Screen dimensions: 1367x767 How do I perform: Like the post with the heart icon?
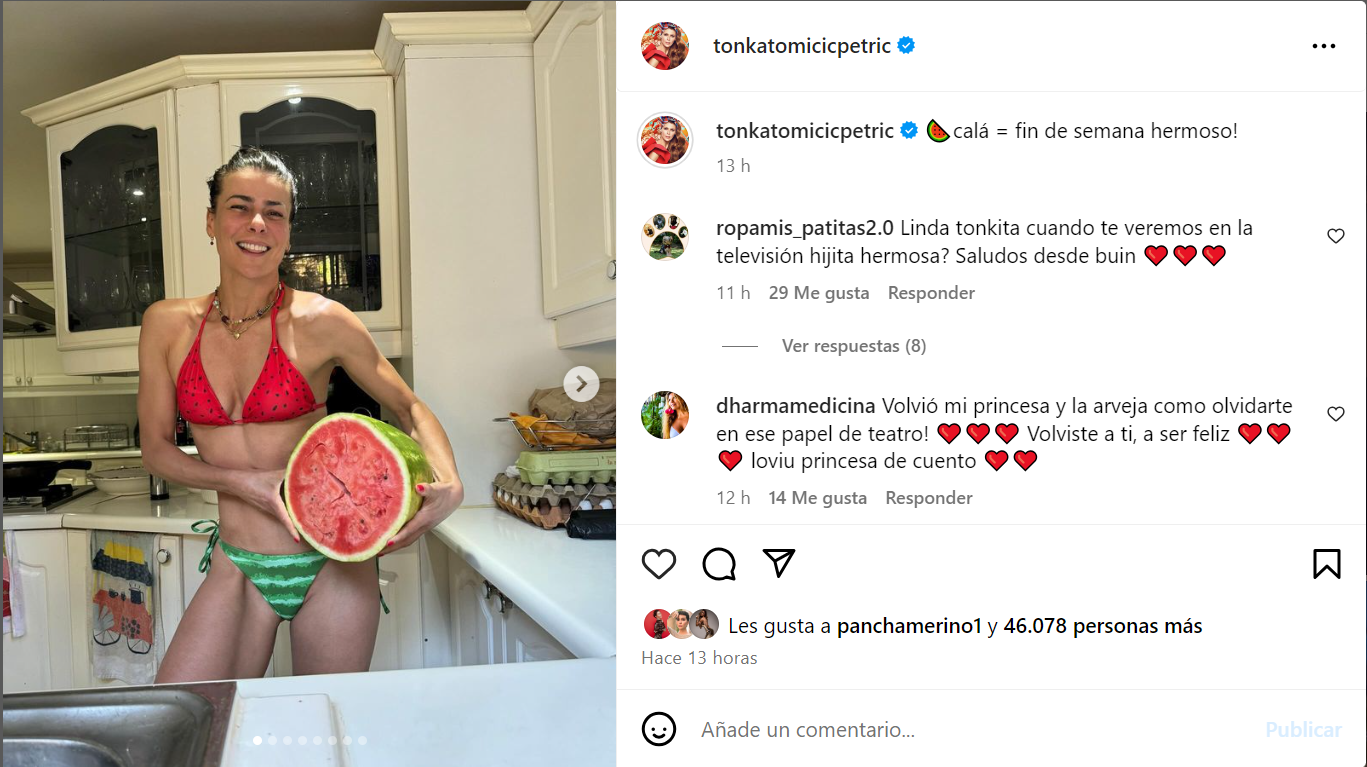659,564
